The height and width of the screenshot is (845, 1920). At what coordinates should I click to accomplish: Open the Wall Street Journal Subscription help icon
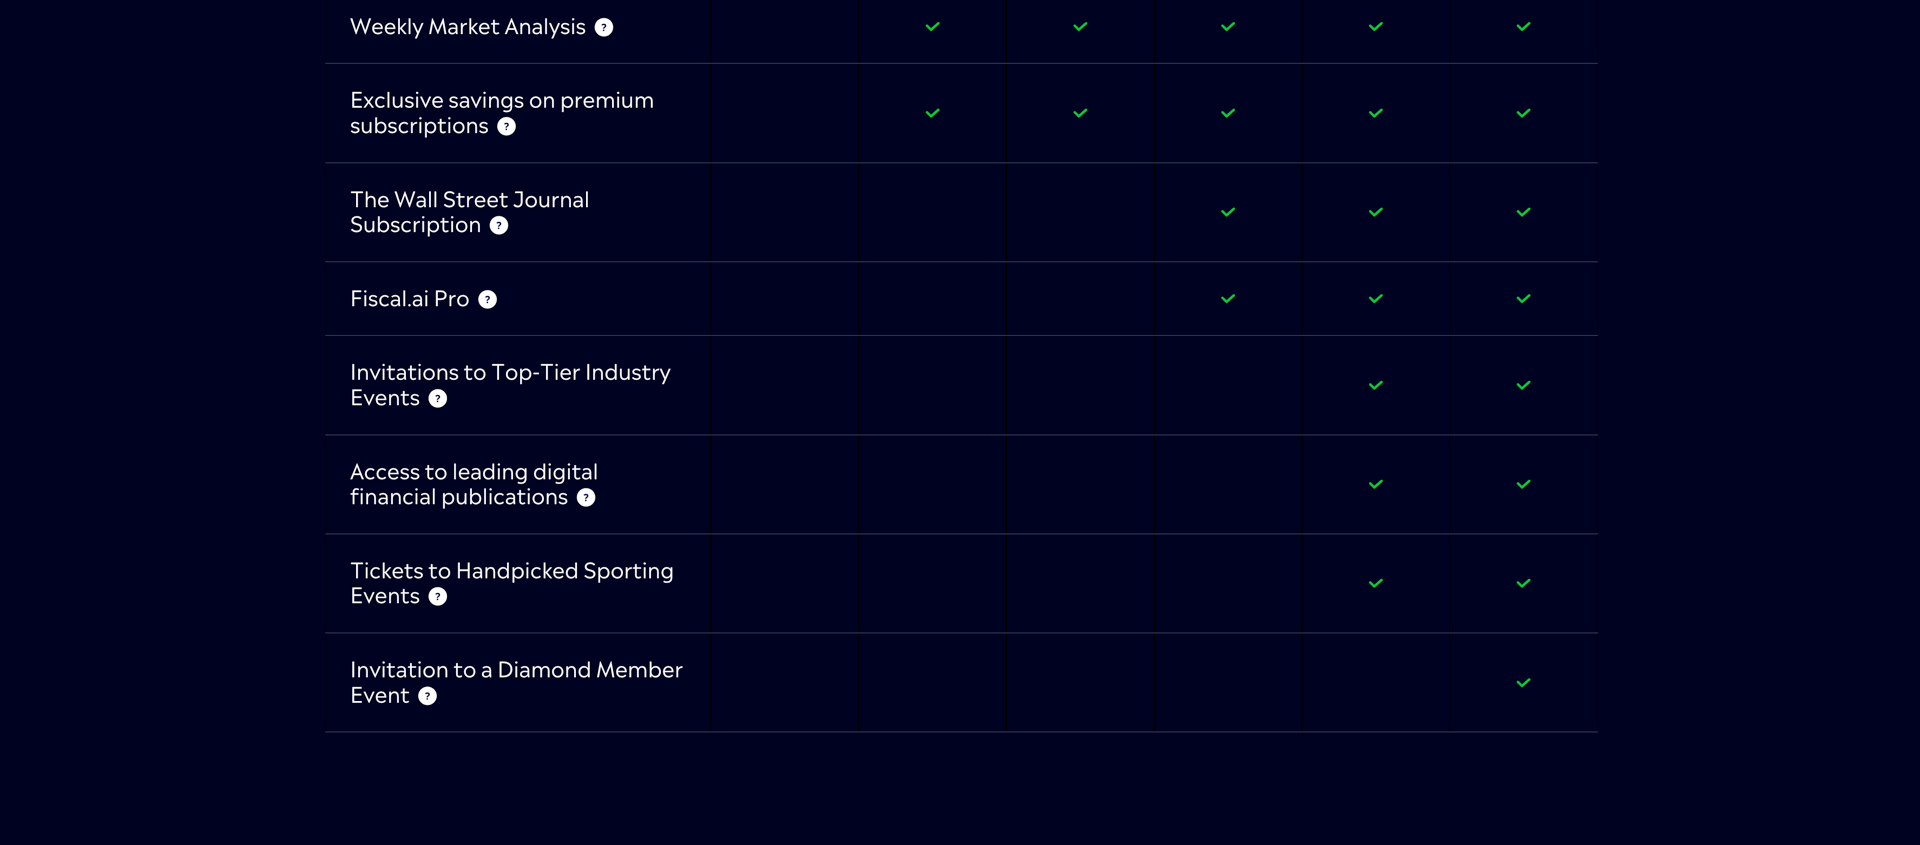coord(499,226)
